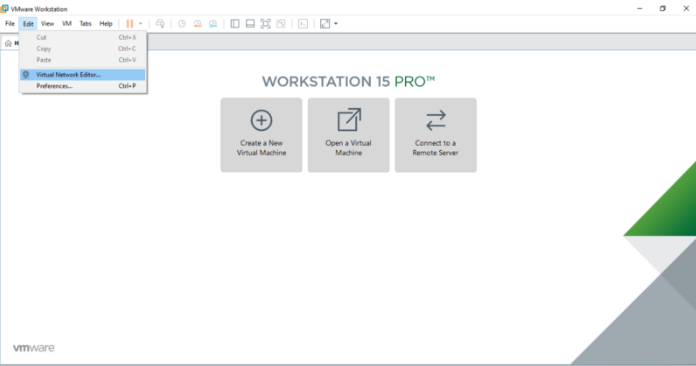Click the revert to snapshot icon

[198, 24]
